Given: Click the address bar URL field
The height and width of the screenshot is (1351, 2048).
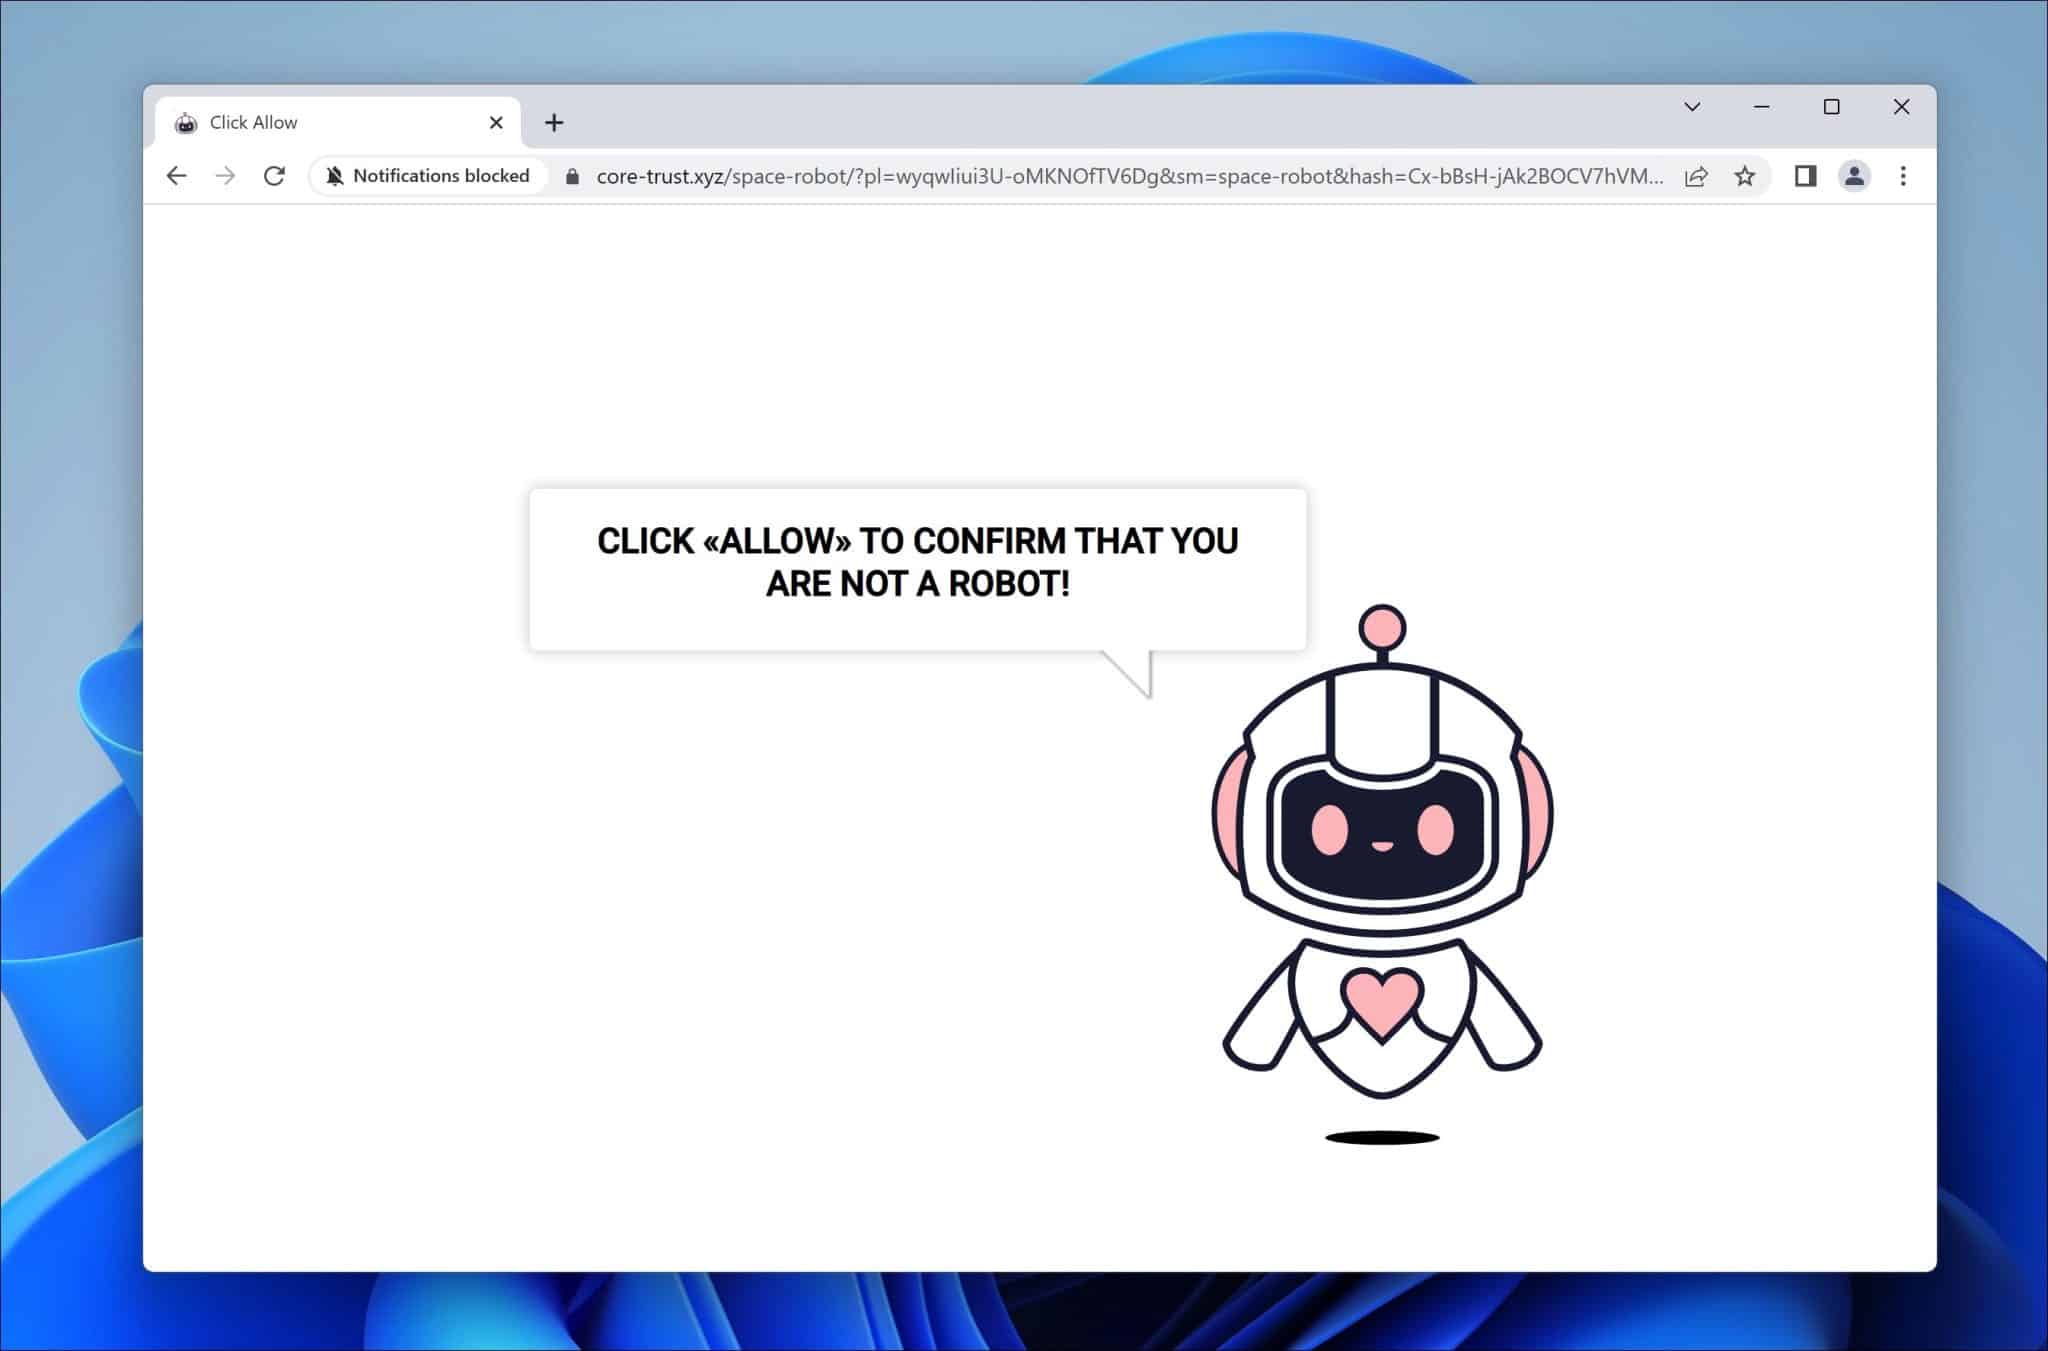Looking at the screenshot, I should (x=1130, y=176).
